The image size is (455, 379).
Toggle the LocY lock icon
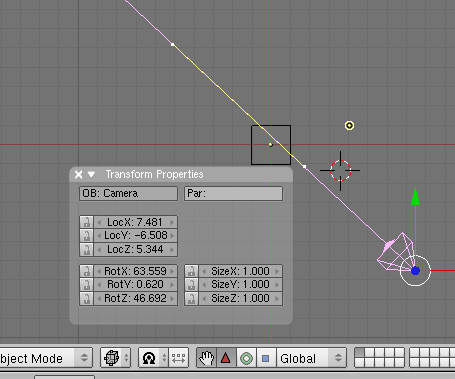(x=87, y=236)
